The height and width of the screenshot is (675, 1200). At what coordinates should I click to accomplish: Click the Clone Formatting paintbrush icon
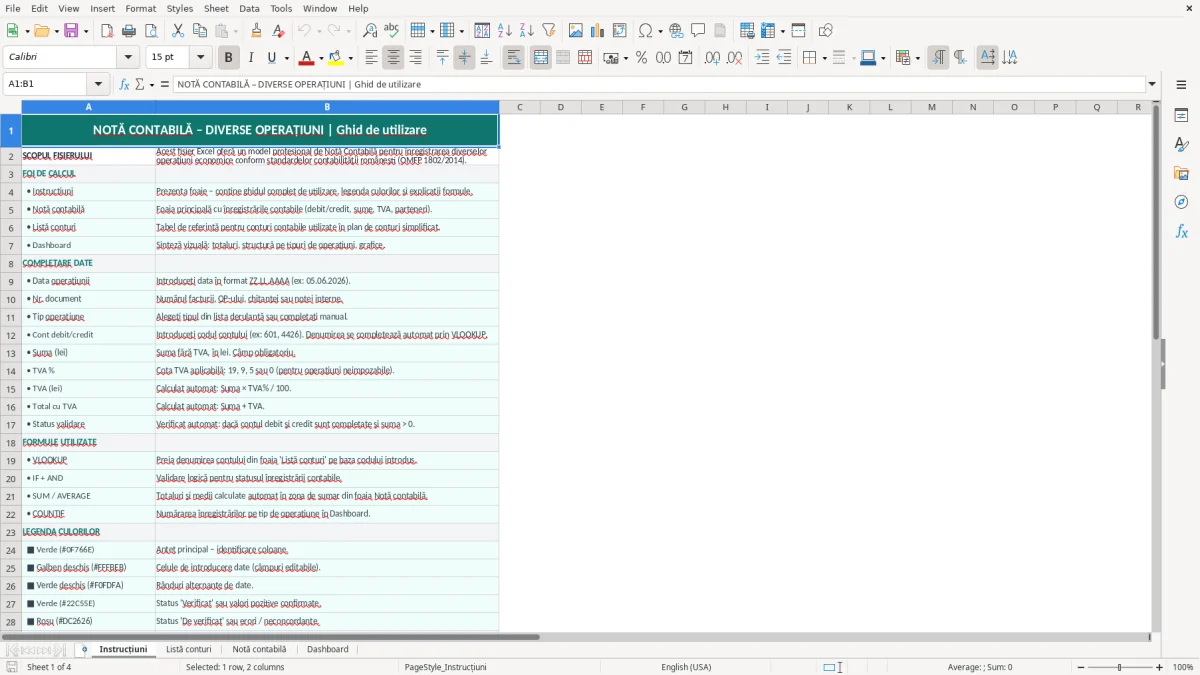click(257, 31)
